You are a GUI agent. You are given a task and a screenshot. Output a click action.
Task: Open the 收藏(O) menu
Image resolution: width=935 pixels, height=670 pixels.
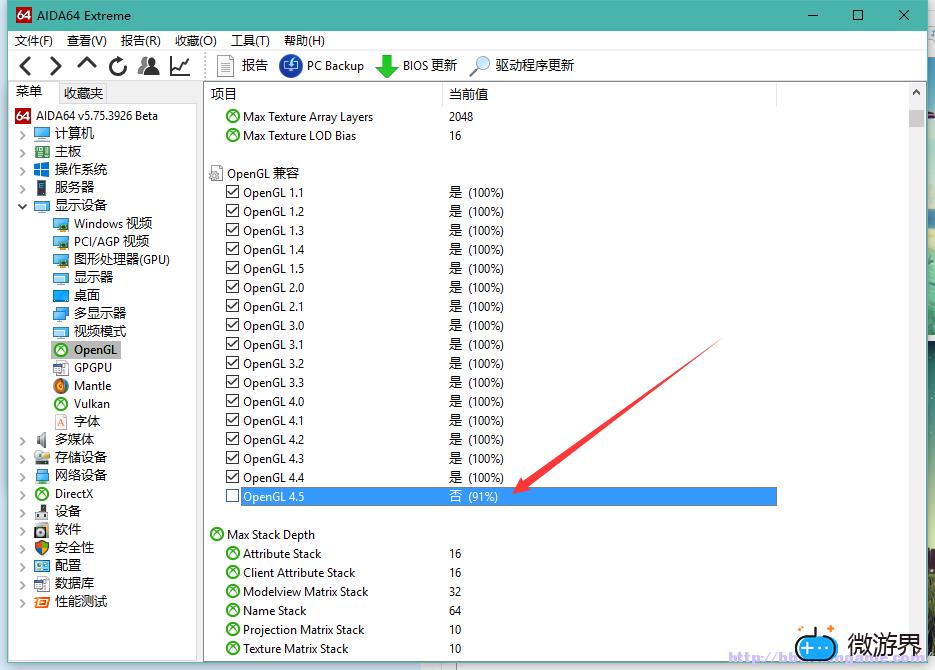(196, 41)
